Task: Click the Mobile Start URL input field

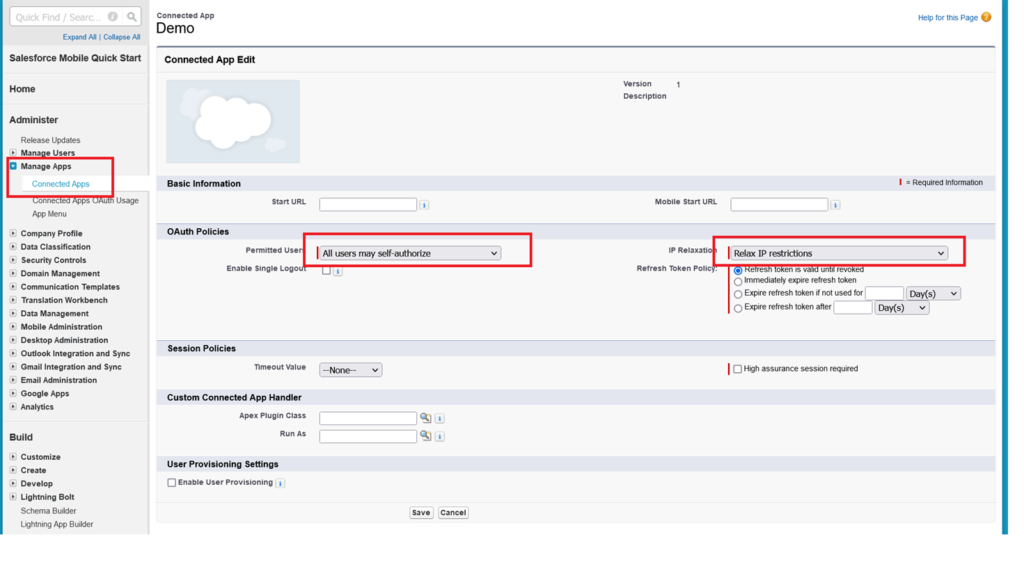Action: (779, 204)
